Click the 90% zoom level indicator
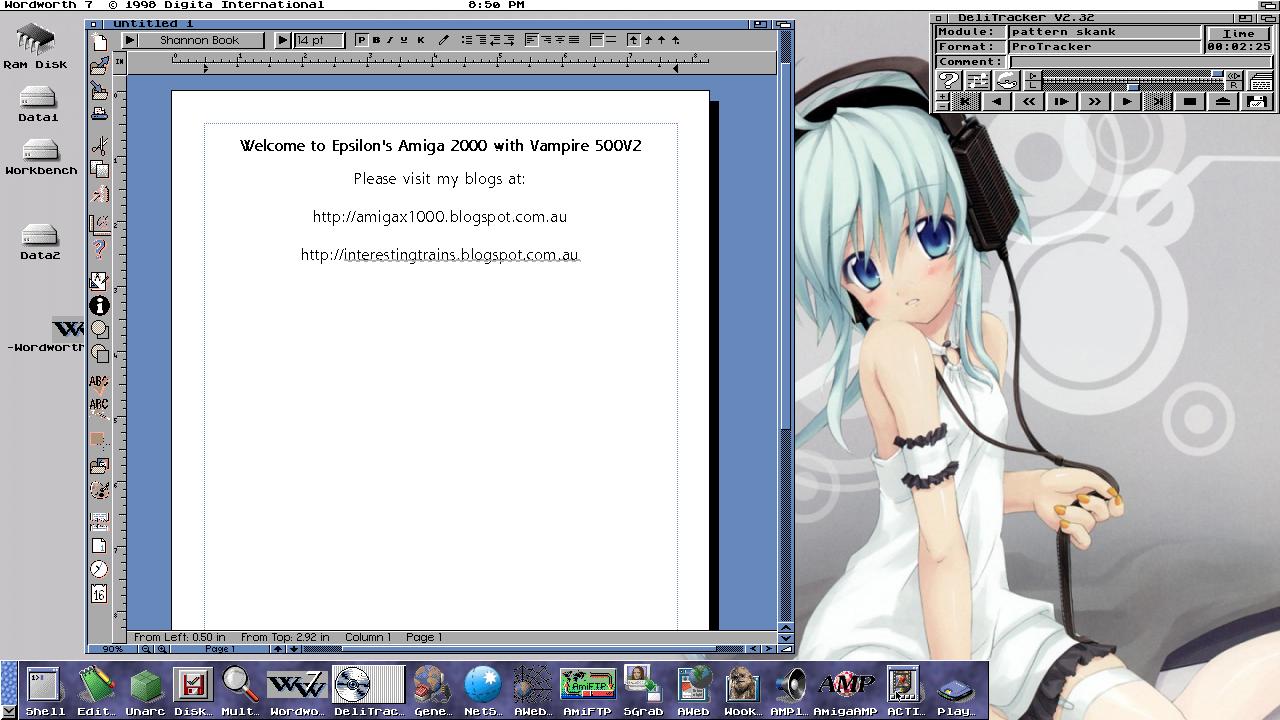This screenshot has width=1280, height=720. coord(112,649)
